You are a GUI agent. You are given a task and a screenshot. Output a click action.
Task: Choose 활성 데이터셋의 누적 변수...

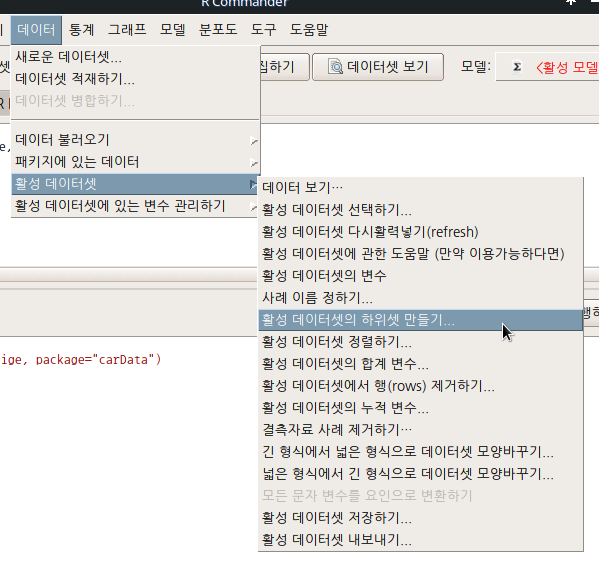click(x=421, y=408)
